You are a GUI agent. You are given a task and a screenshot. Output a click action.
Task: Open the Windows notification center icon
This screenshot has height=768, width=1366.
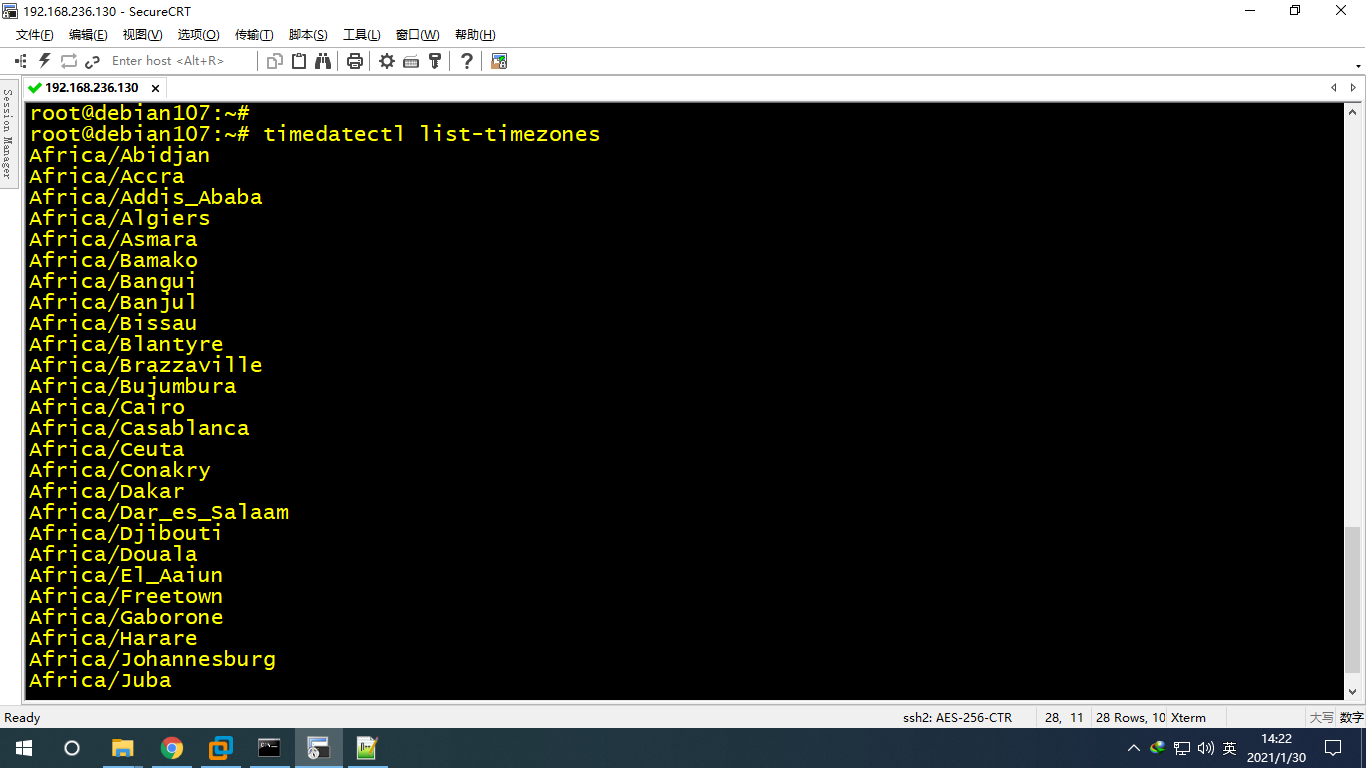coord(1333,748)
